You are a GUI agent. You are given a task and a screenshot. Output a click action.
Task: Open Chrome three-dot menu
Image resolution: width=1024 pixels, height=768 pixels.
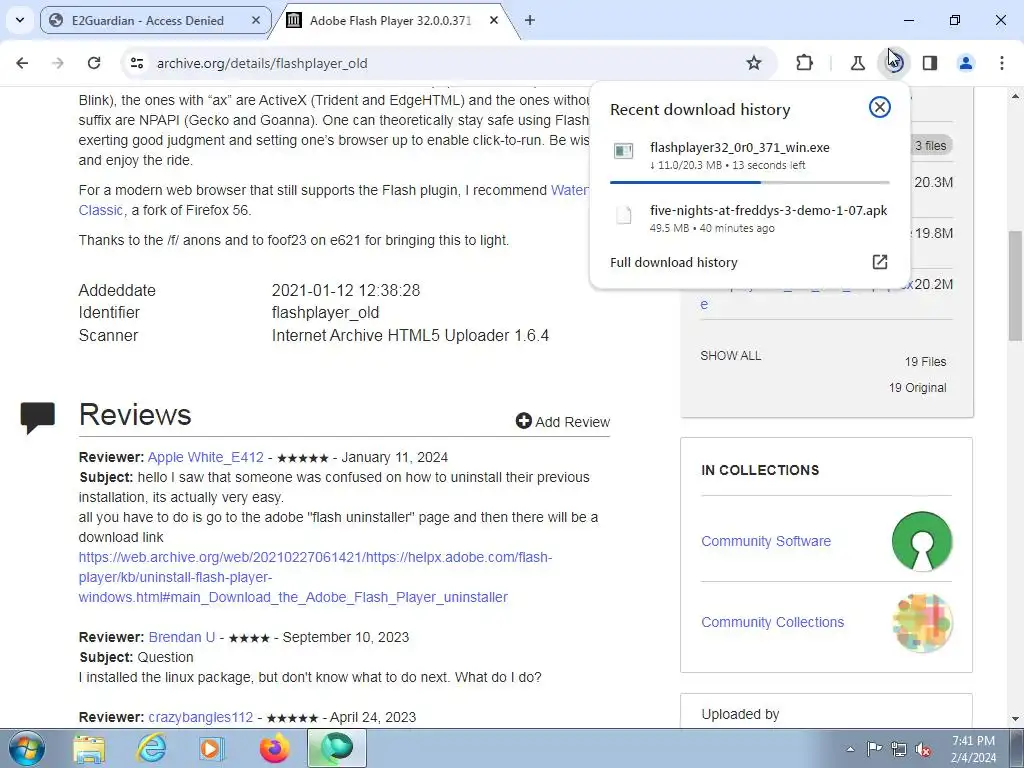[1002, 63]
